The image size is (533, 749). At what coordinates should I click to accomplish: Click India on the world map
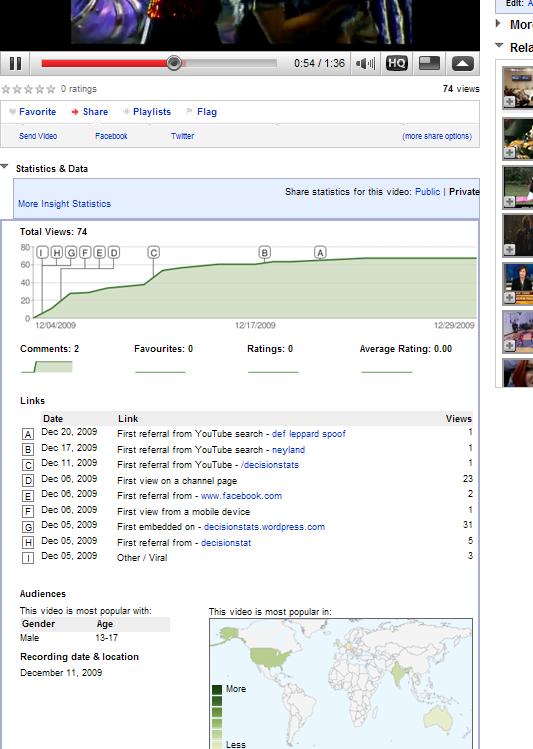click(x=398, y=674)
